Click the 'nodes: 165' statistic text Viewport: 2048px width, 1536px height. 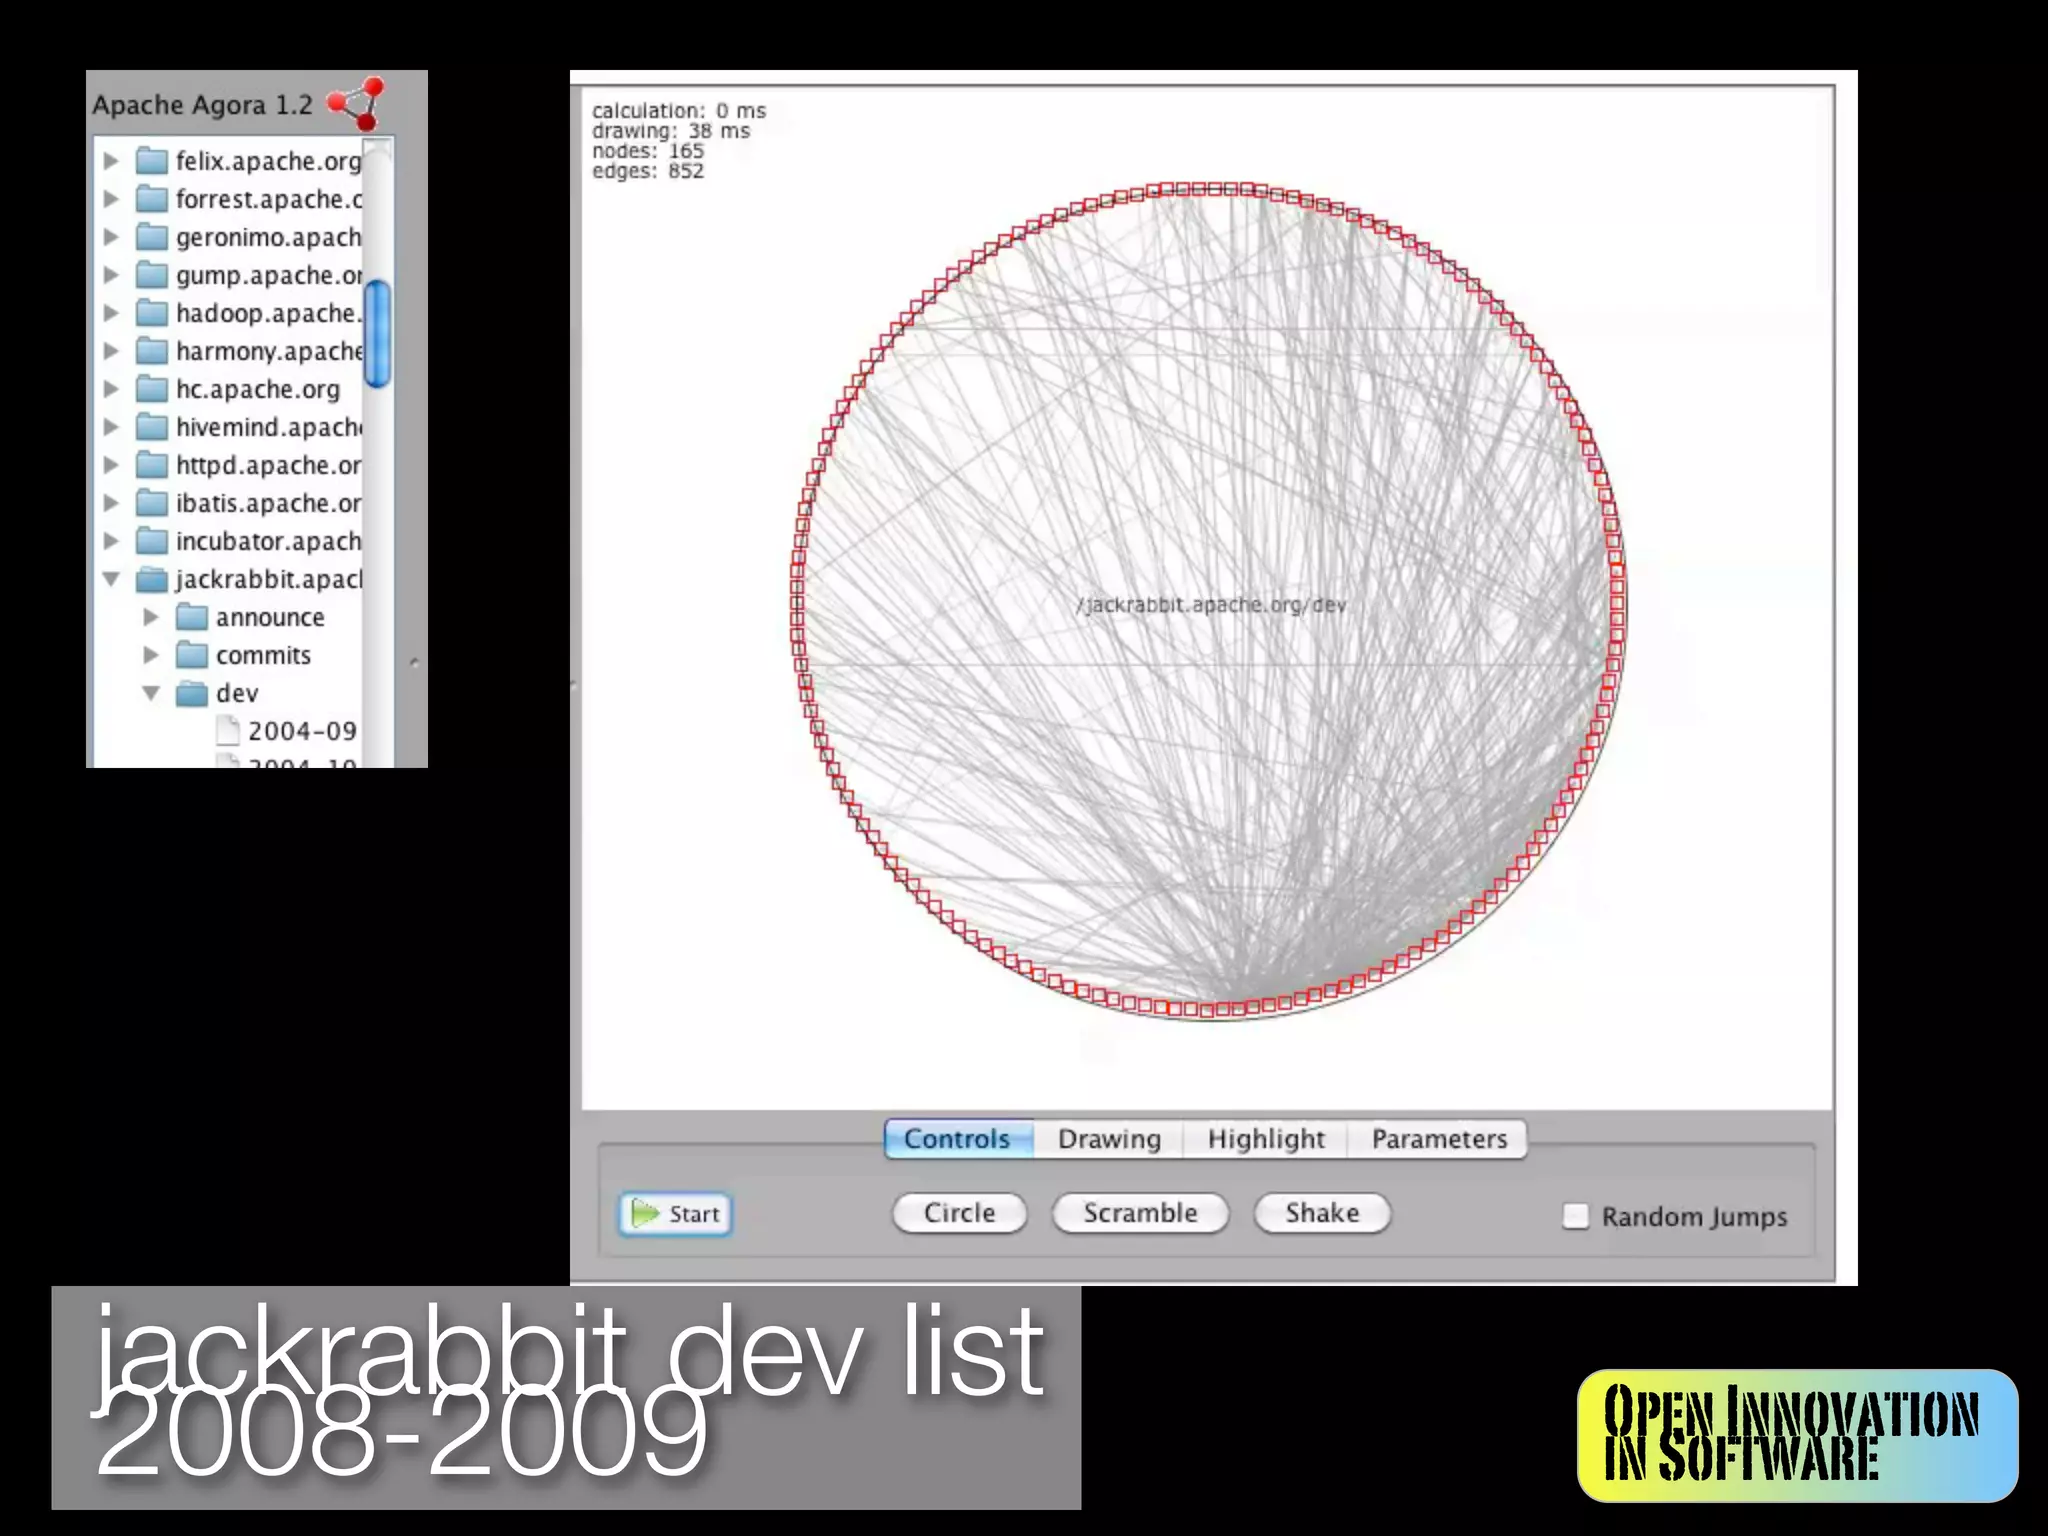click(648, 151)
